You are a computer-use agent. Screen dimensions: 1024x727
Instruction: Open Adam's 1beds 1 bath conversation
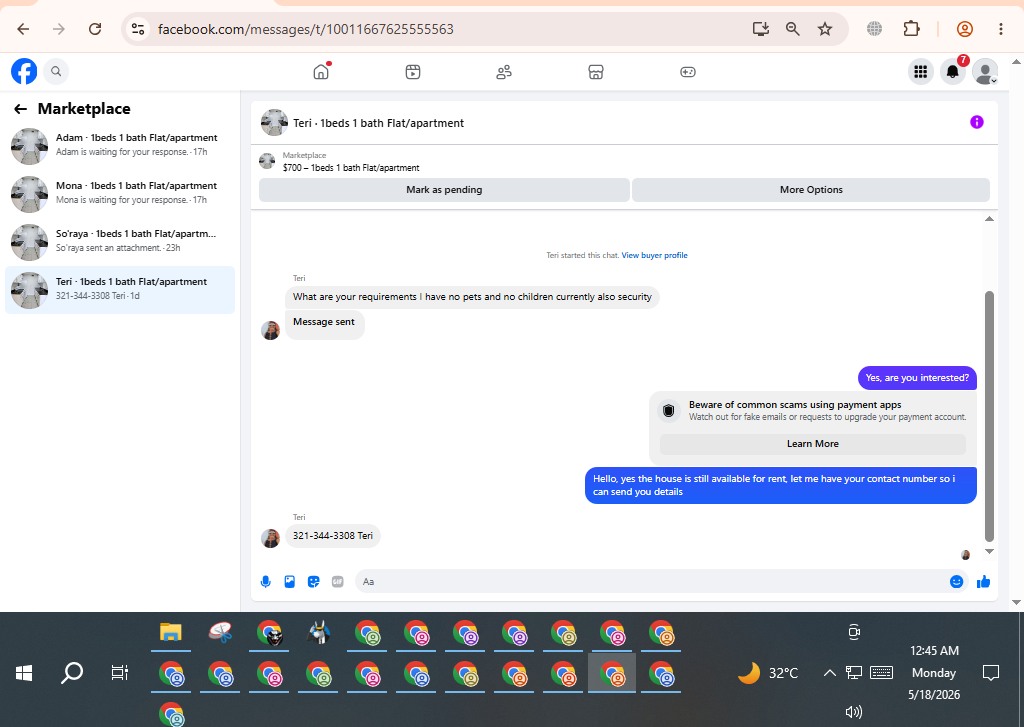point(120,145)
